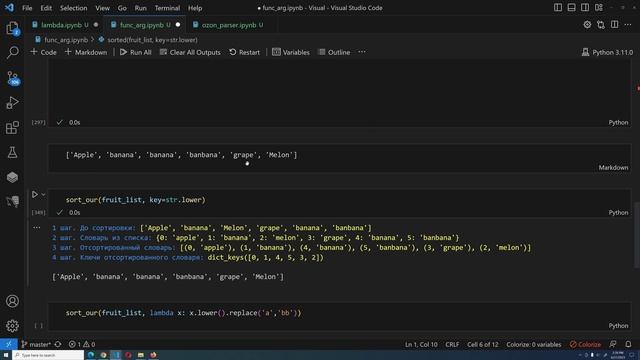Run All notebook cells
640x360 pixels.
[136, 52]
